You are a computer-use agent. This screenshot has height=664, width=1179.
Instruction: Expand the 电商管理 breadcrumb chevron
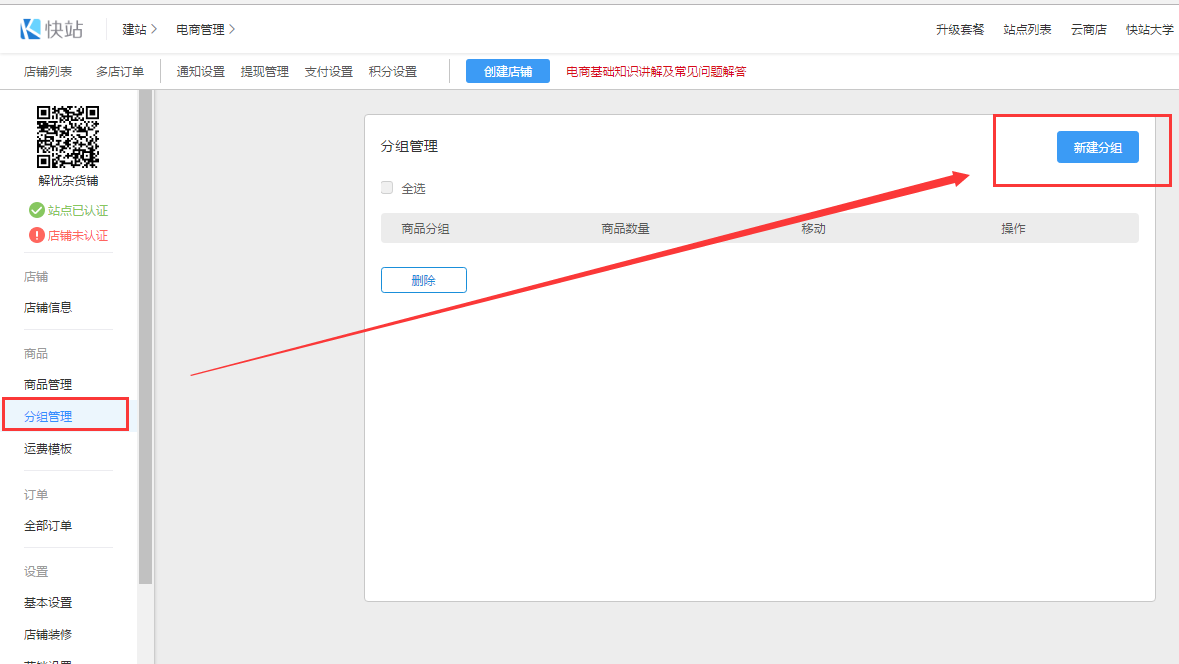click(x=232, y=30)
